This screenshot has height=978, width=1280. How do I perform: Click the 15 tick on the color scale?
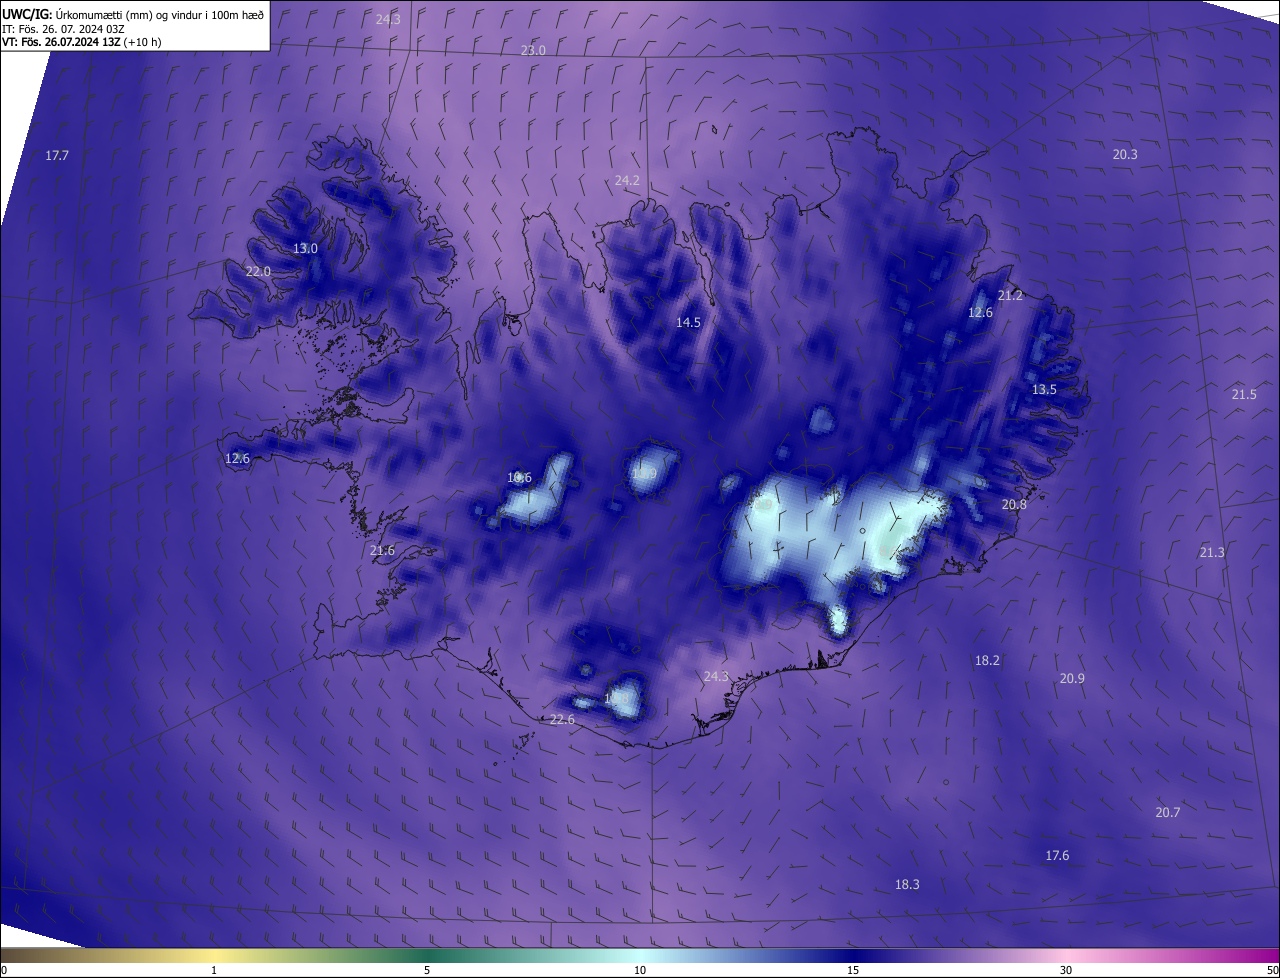[x=853, y=971]
